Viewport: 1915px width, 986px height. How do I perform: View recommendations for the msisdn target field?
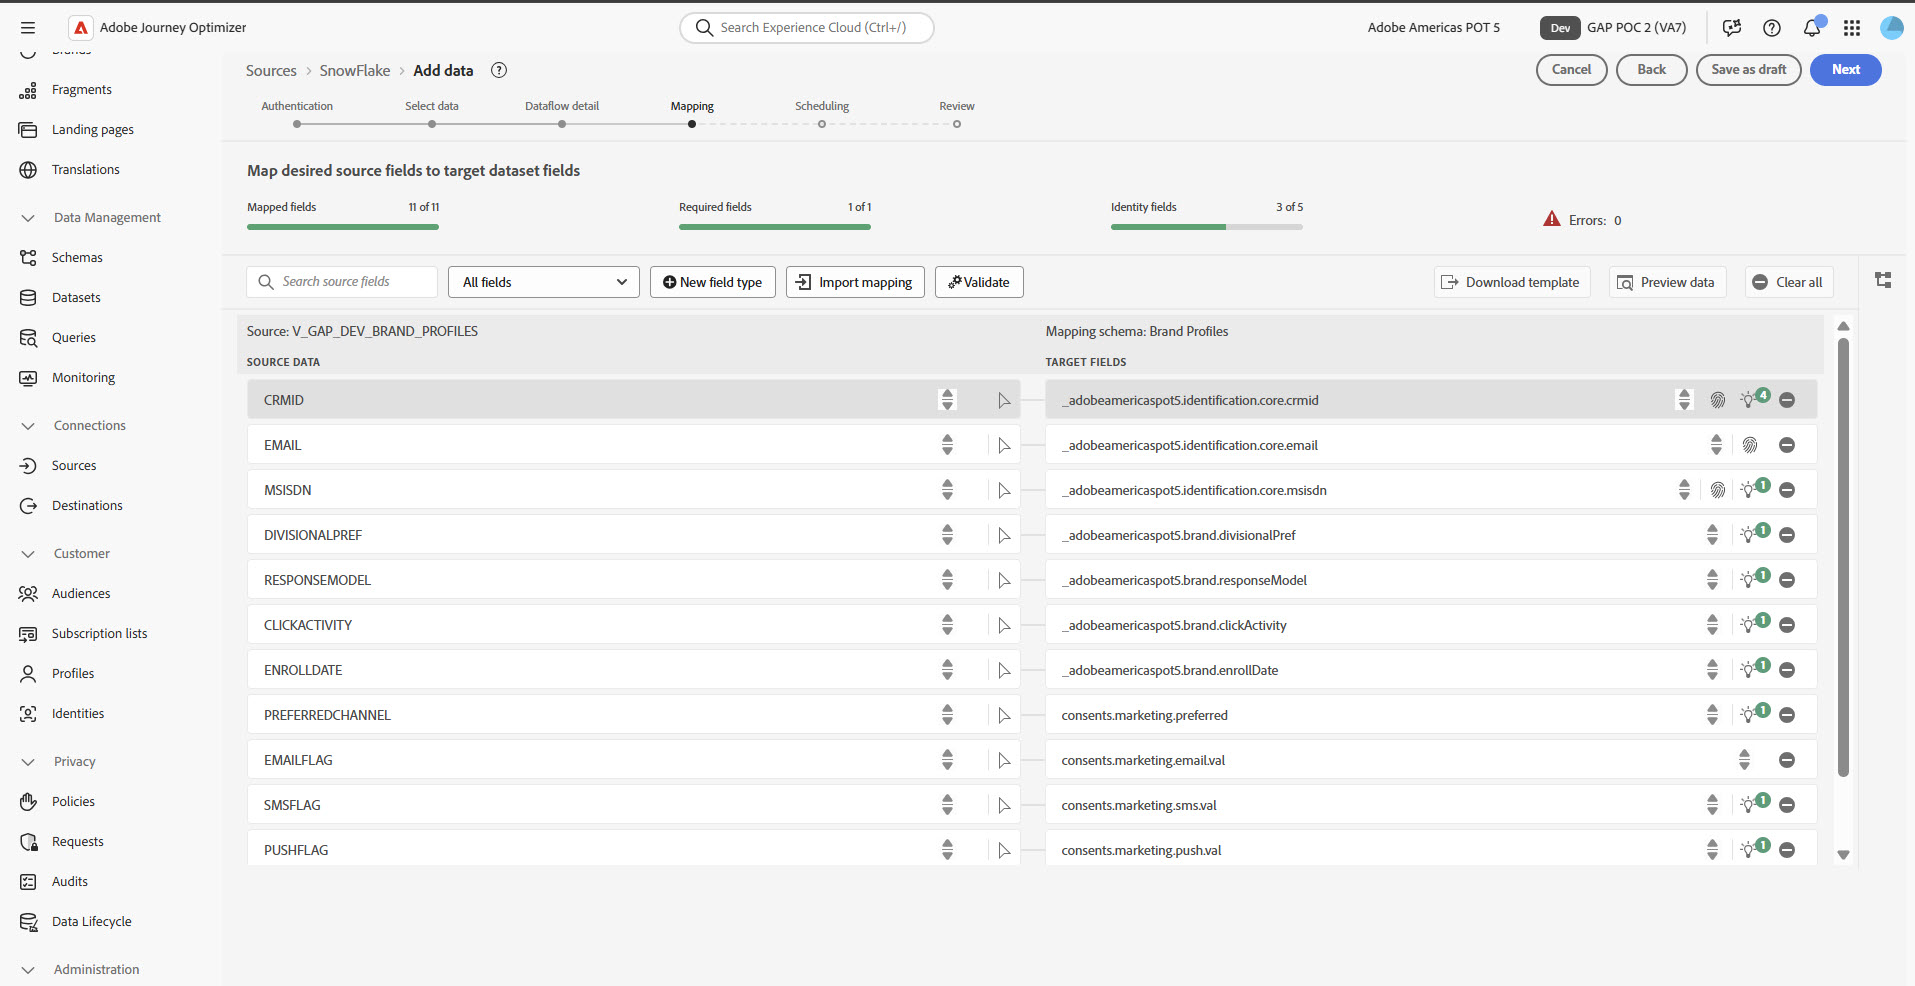coord(1753,489)
